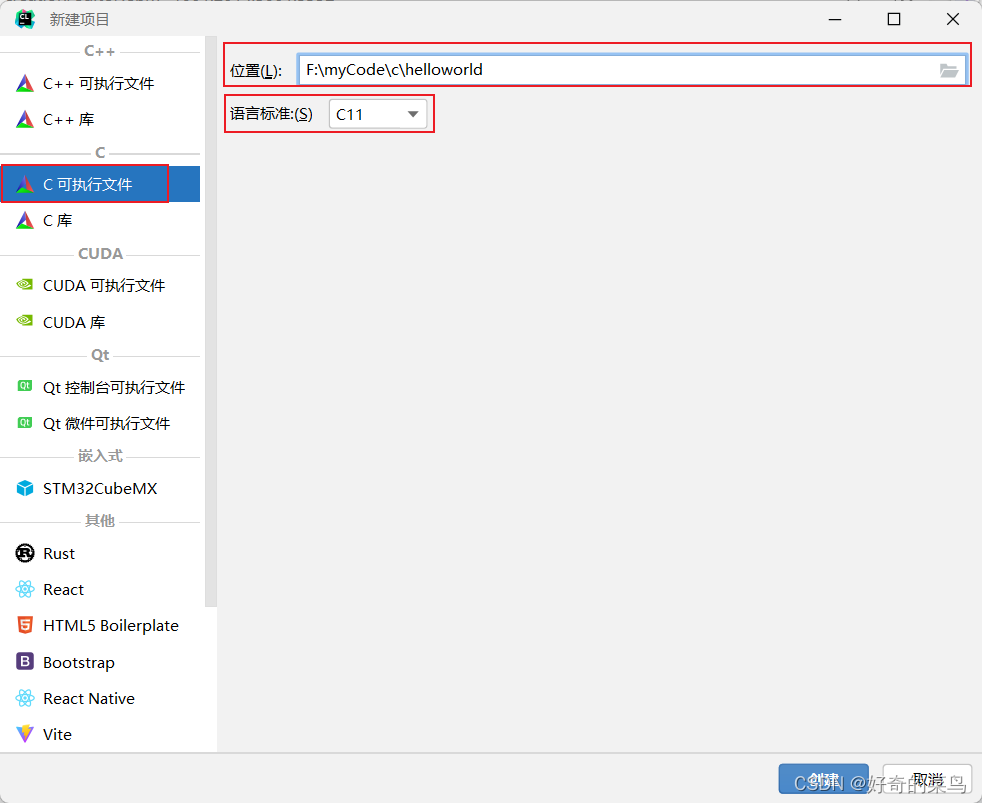Open the folder browser for 位置

[948, 70]
